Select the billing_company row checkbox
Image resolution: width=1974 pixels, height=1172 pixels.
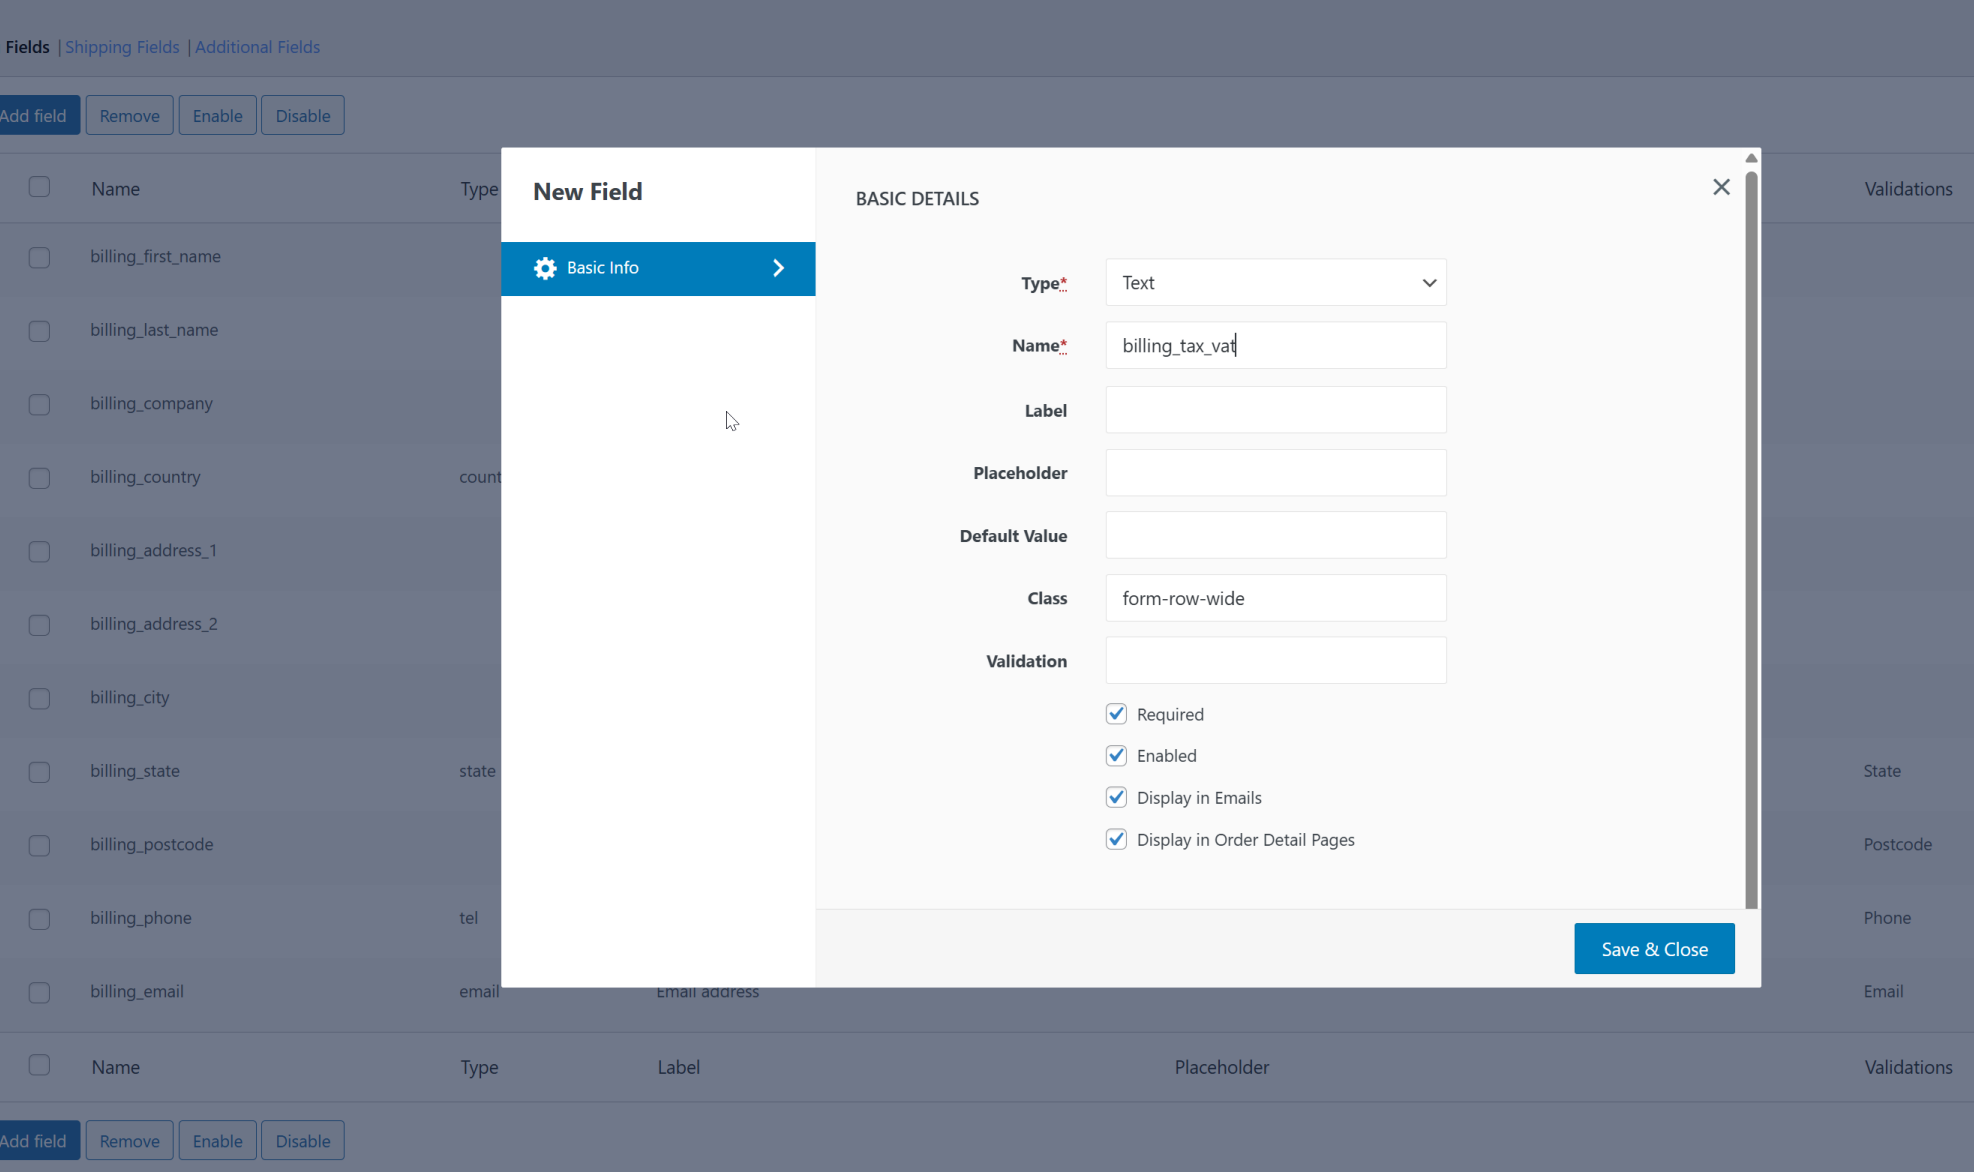pos(39,404)
